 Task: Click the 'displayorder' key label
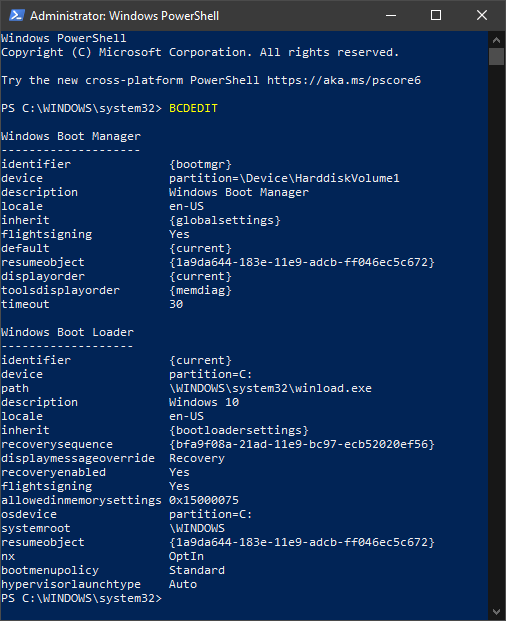pyautogui.click(x=43, y=276)
